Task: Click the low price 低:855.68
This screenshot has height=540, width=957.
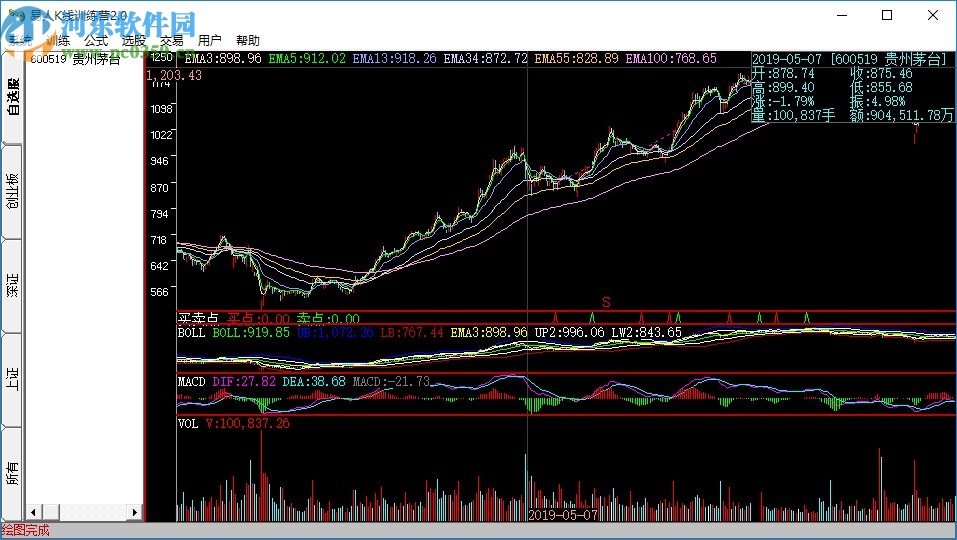Action: click(881, 87)
